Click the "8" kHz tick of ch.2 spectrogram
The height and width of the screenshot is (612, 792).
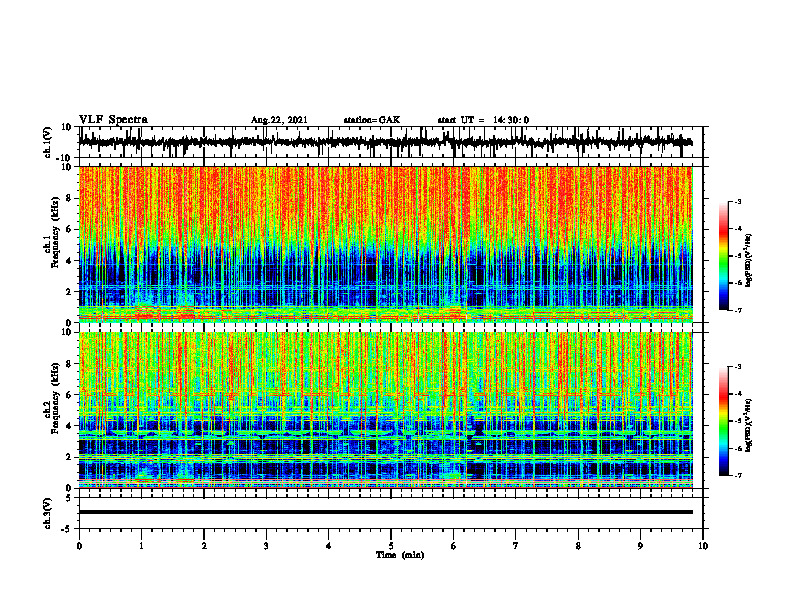(x=70, y=364)
